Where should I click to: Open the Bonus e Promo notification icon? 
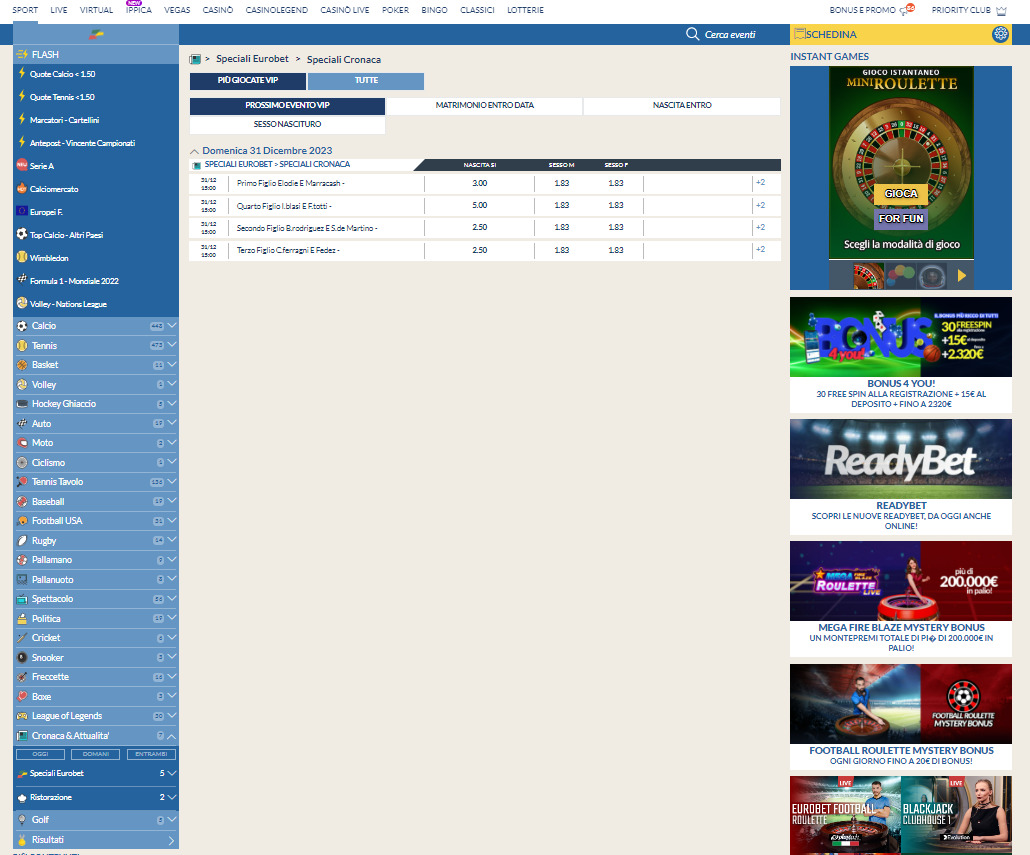(908, 10)
